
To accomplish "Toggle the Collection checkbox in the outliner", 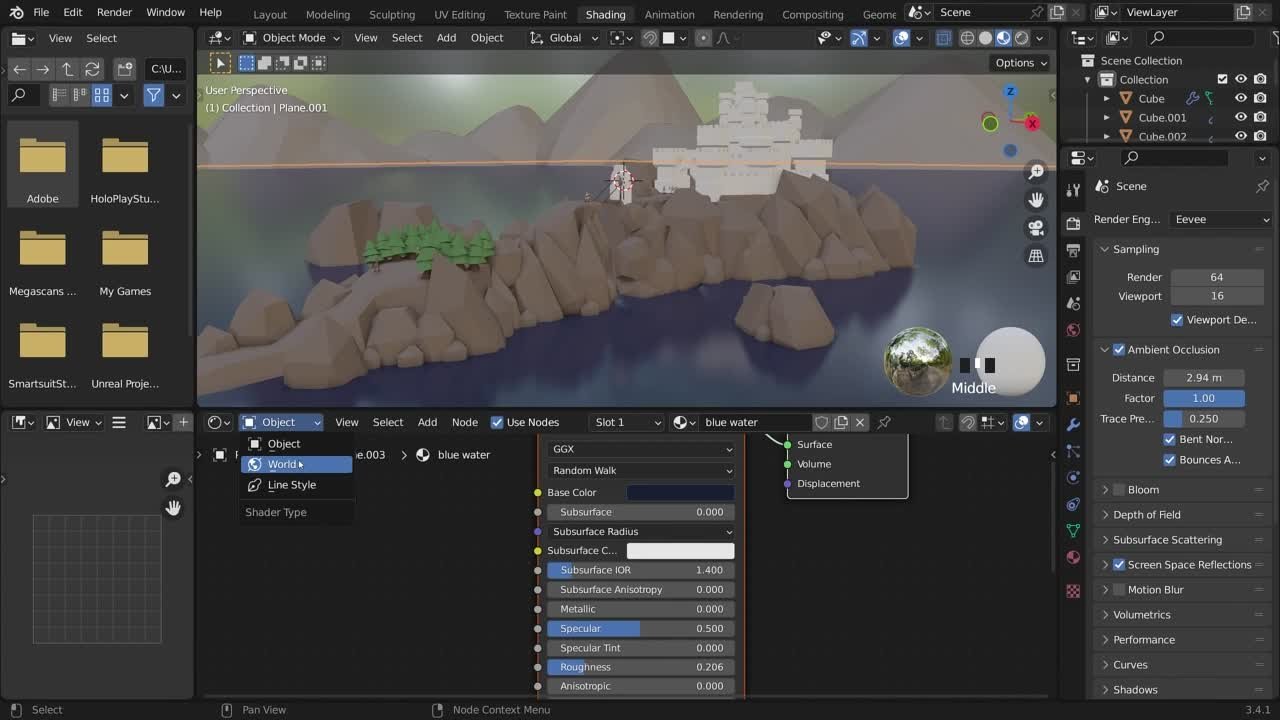I will click(x=1223, y=79).
